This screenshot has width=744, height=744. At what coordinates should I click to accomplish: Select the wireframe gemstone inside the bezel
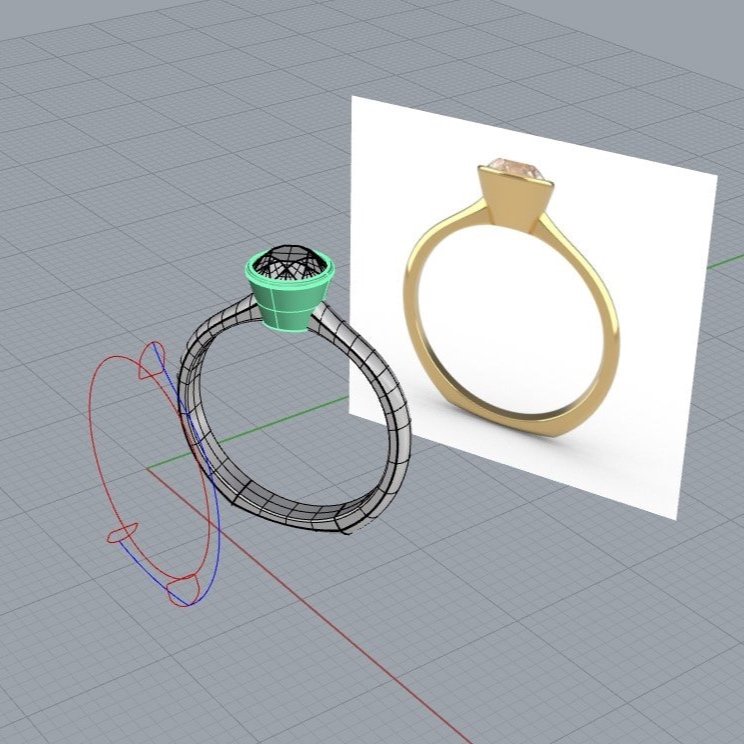coord(289,261)
